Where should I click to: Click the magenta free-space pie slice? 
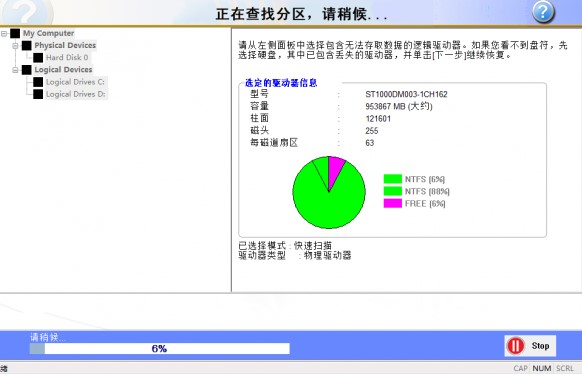[335, 169]
